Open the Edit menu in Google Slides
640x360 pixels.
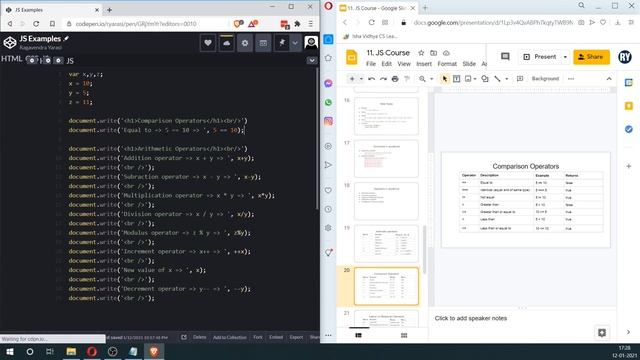387,64
